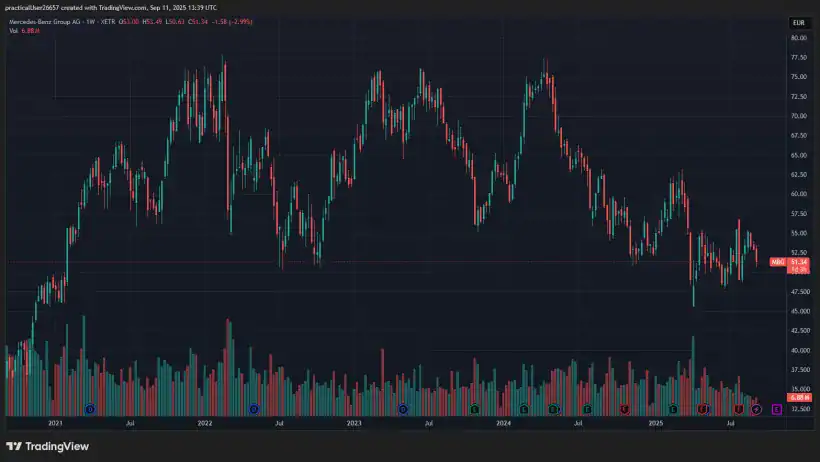The width and height of the screenshot is (820, 462).
Task: Click the green E earnings marker before 2024
Action: [475, 408]
